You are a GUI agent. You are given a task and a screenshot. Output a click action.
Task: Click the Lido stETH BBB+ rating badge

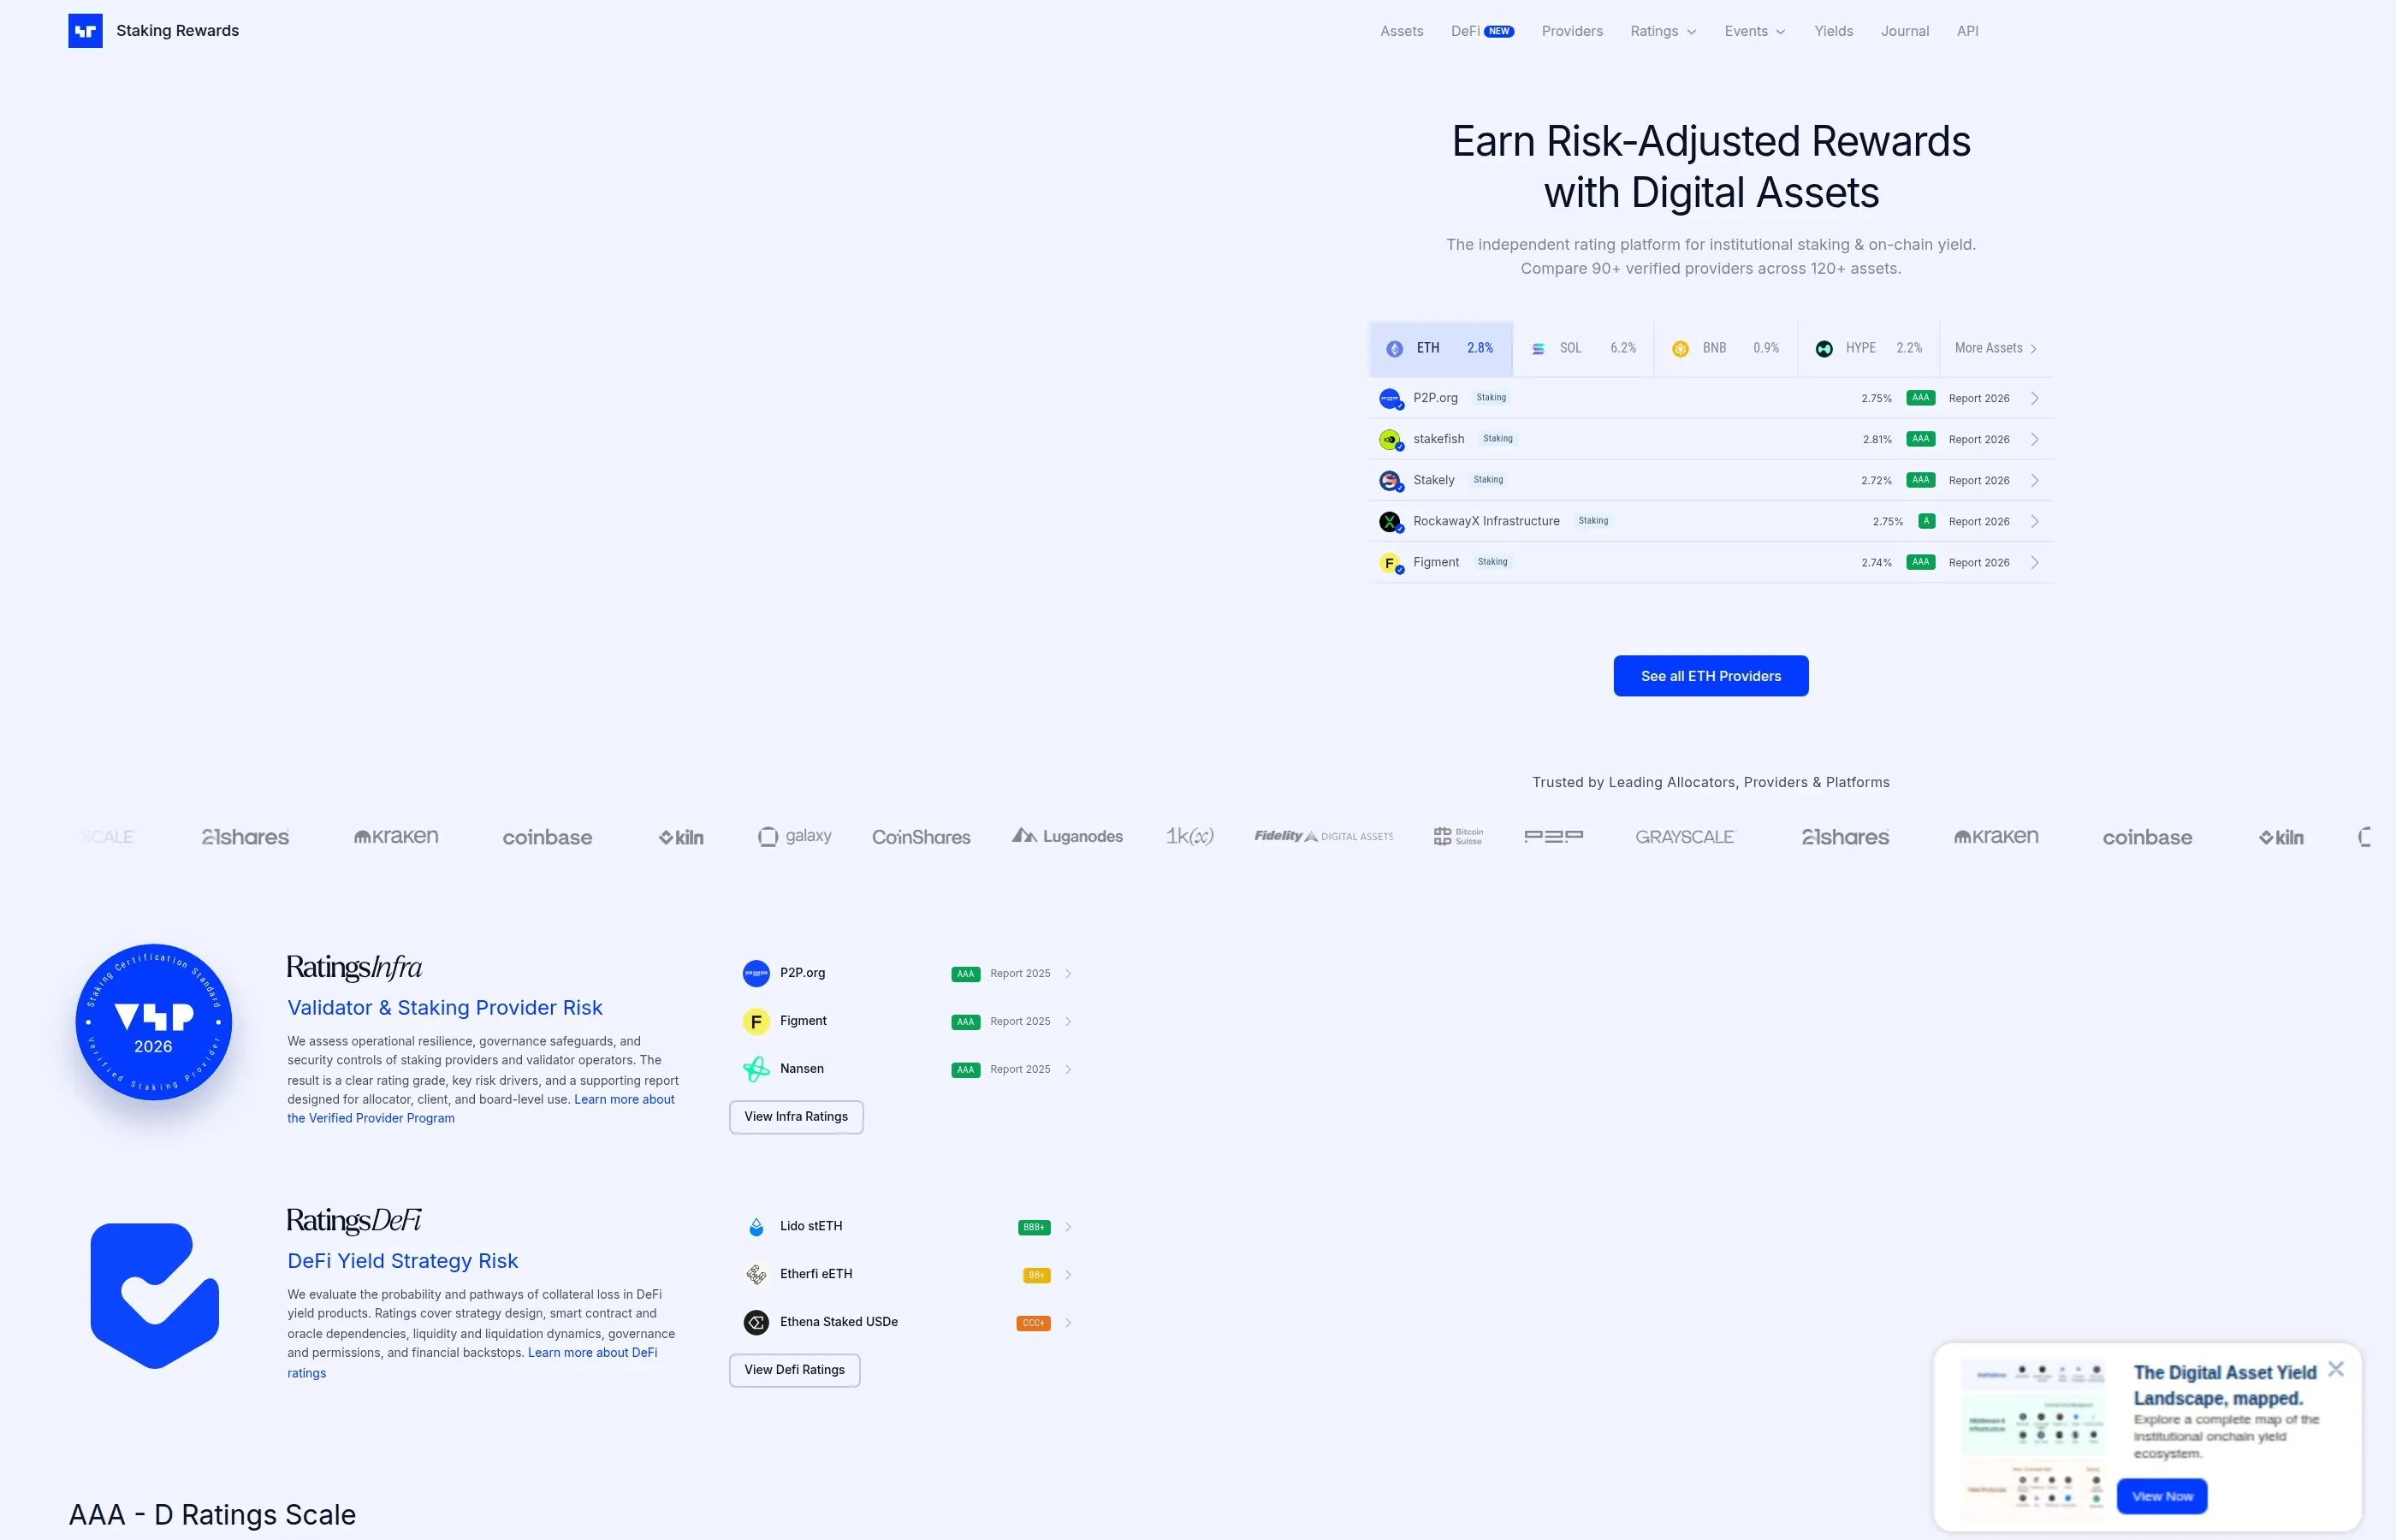tap(1034, 1228)
